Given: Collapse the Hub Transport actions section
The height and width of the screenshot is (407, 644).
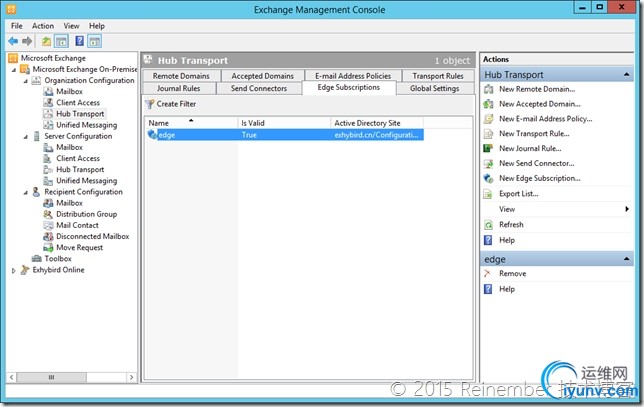Looking at the screenshot, I should point(626,74).
